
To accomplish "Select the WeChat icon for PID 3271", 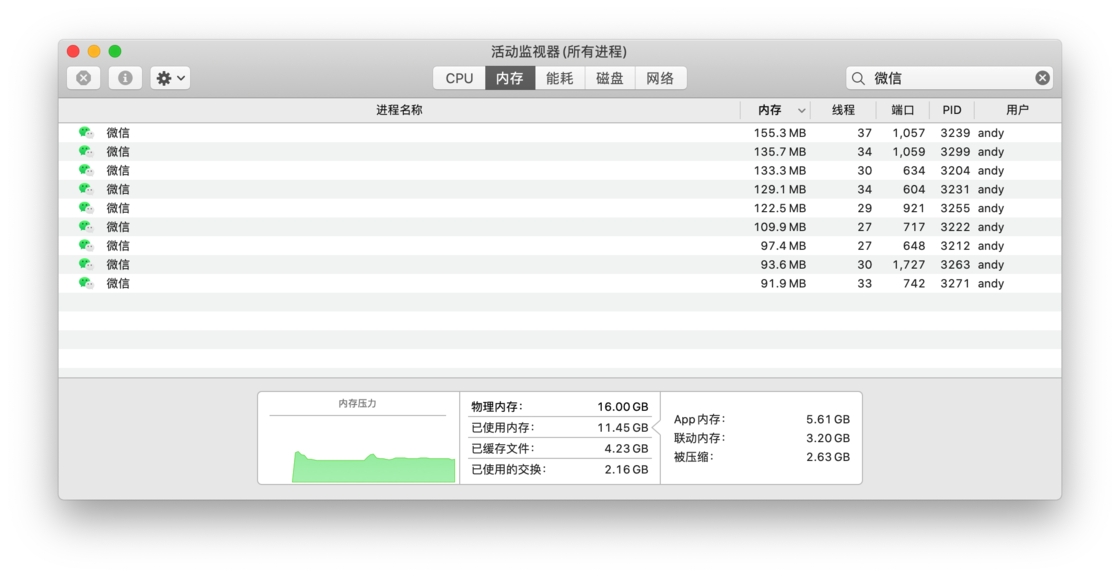I will (x=86, y=284).
